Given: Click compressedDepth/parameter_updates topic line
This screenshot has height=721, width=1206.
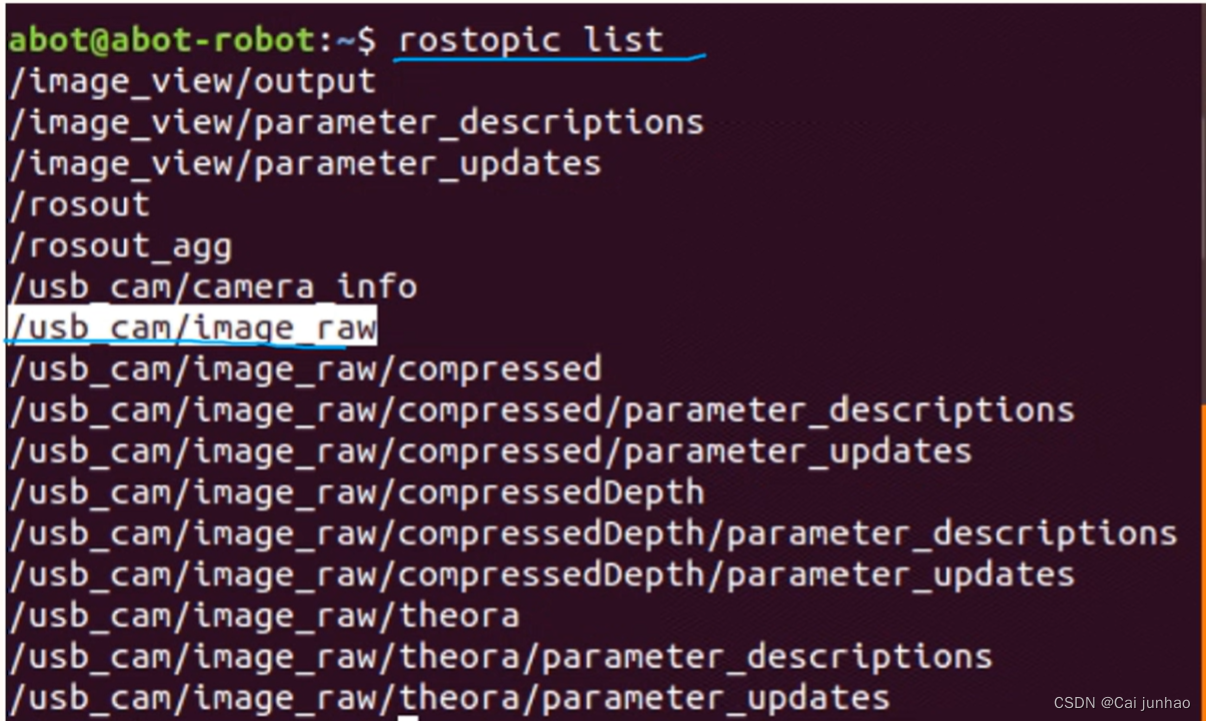Looking at the screenshot, I should click(x=541, y=574).
